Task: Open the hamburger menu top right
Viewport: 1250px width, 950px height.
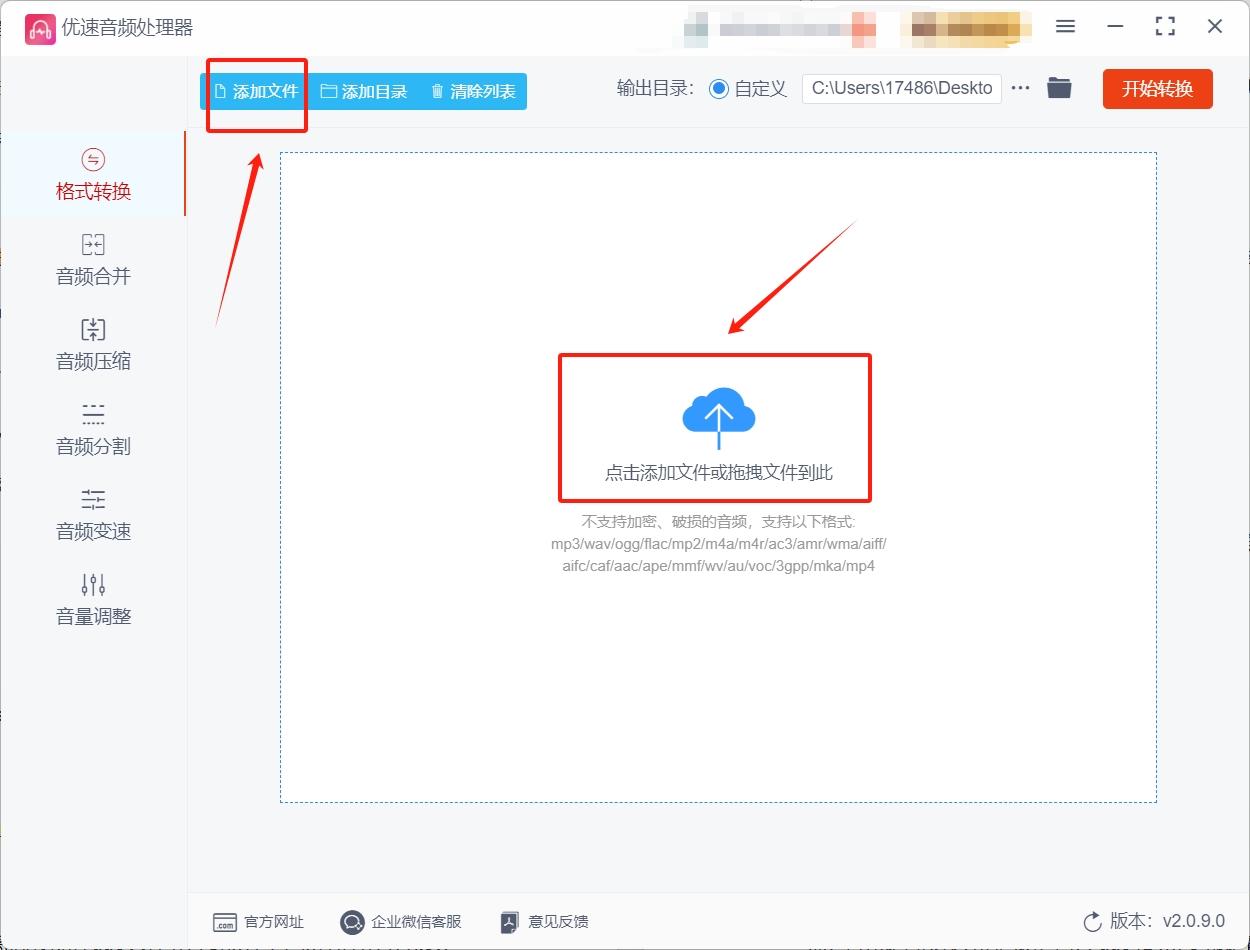Action: pos(1065,27)
